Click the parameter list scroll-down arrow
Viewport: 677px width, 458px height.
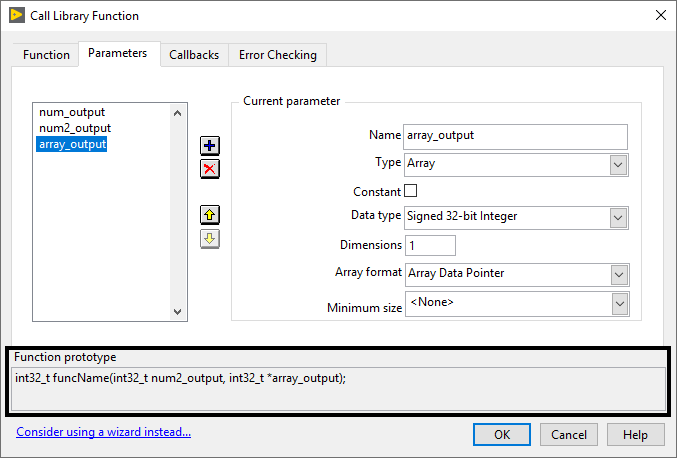click(177, 311)
